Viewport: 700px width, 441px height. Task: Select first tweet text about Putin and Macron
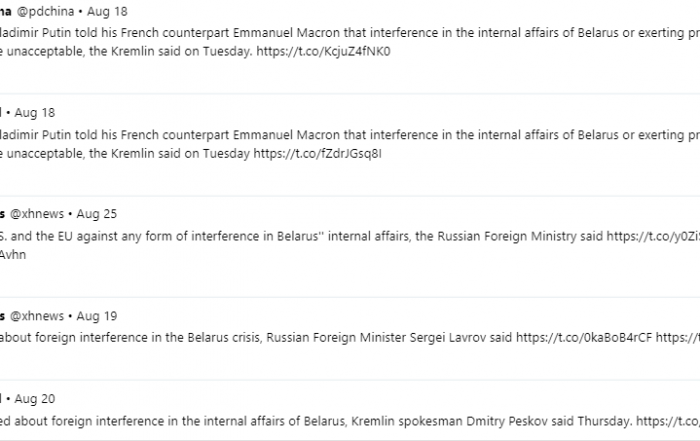click(350, 42)
